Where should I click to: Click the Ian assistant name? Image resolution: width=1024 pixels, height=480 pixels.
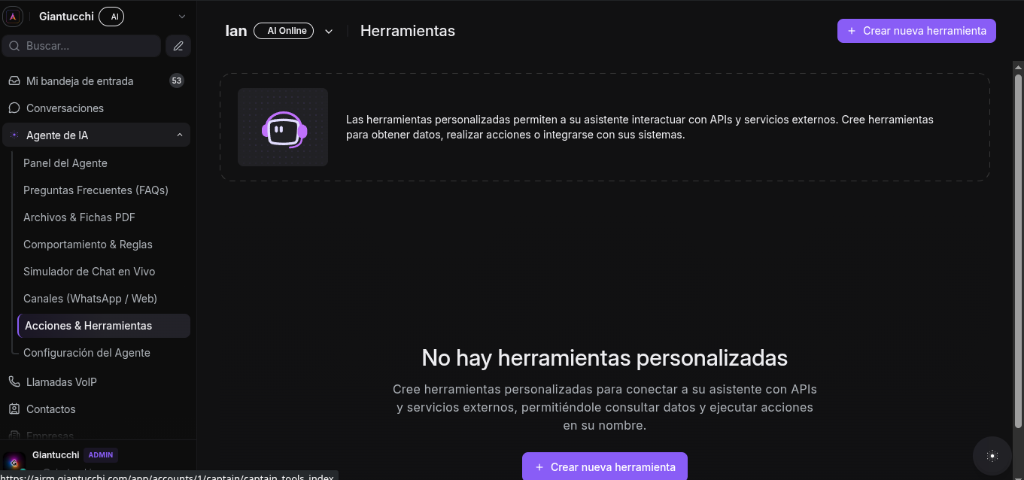(x=236, y=31)
